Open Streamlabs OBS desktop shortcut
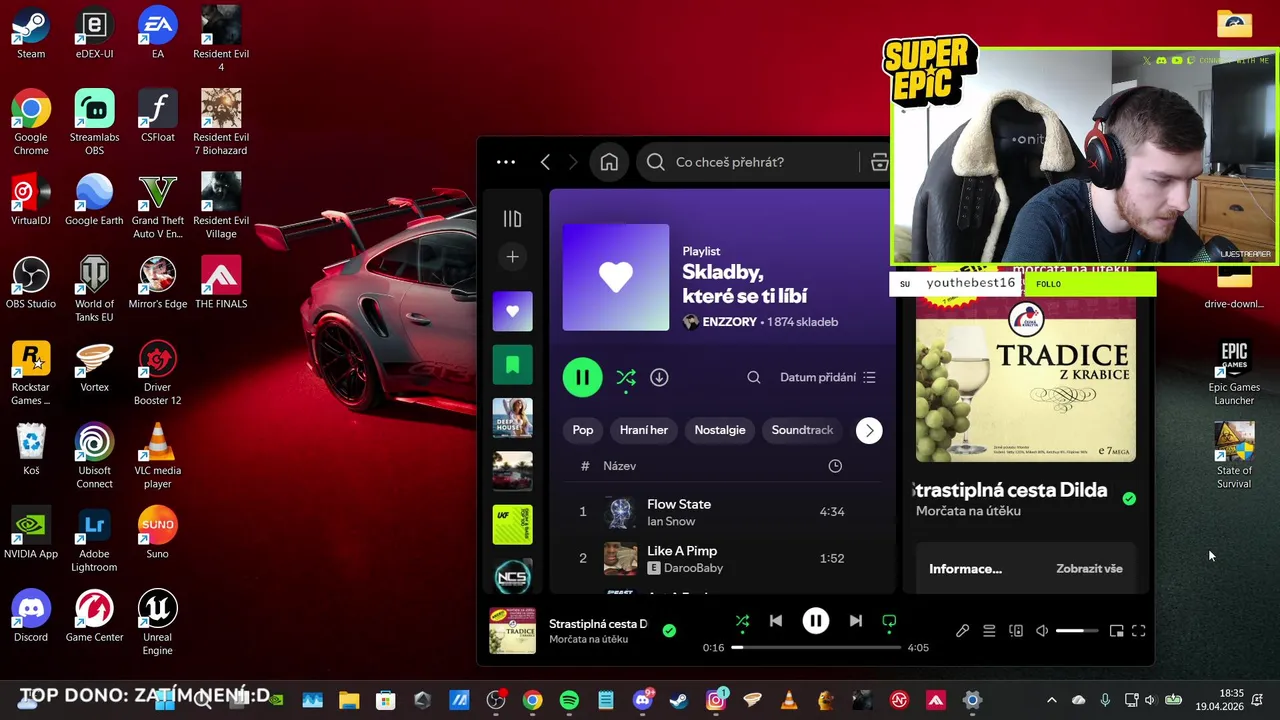The width and height of the screenshot is (1280, 720). tap(94, 123)
